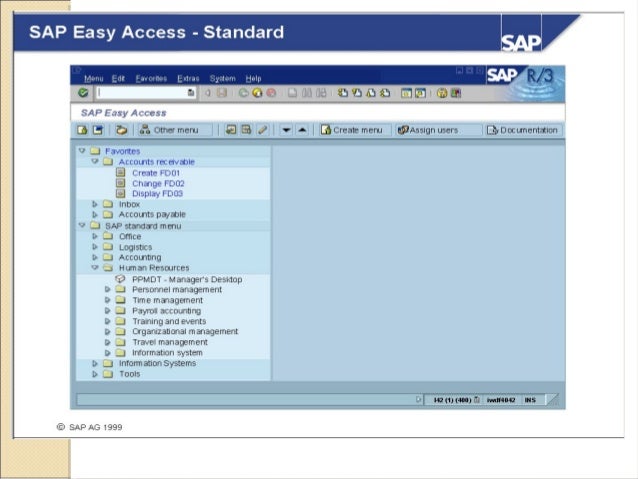The width and height of the screenshot is (638, 479).
Task: Select PPMDT - Manager's Desktop transaction
Action: 187,279
